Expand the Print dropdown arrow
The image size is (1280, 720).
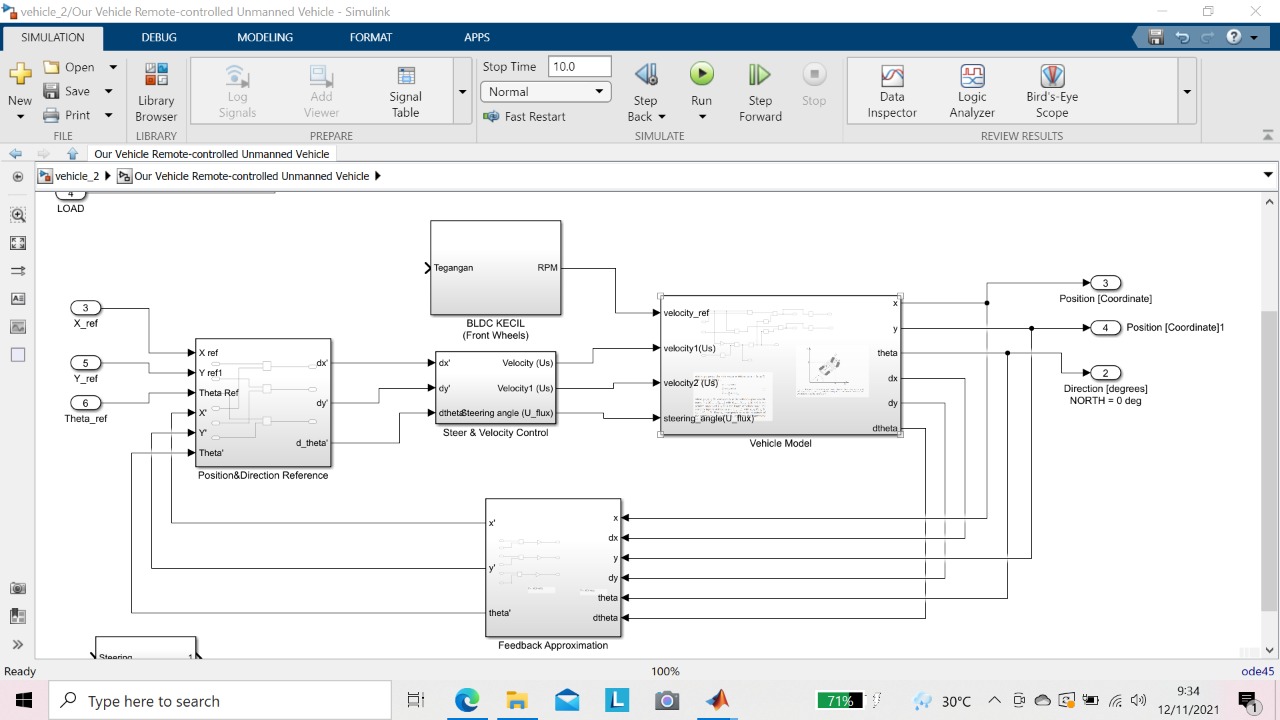108,115
